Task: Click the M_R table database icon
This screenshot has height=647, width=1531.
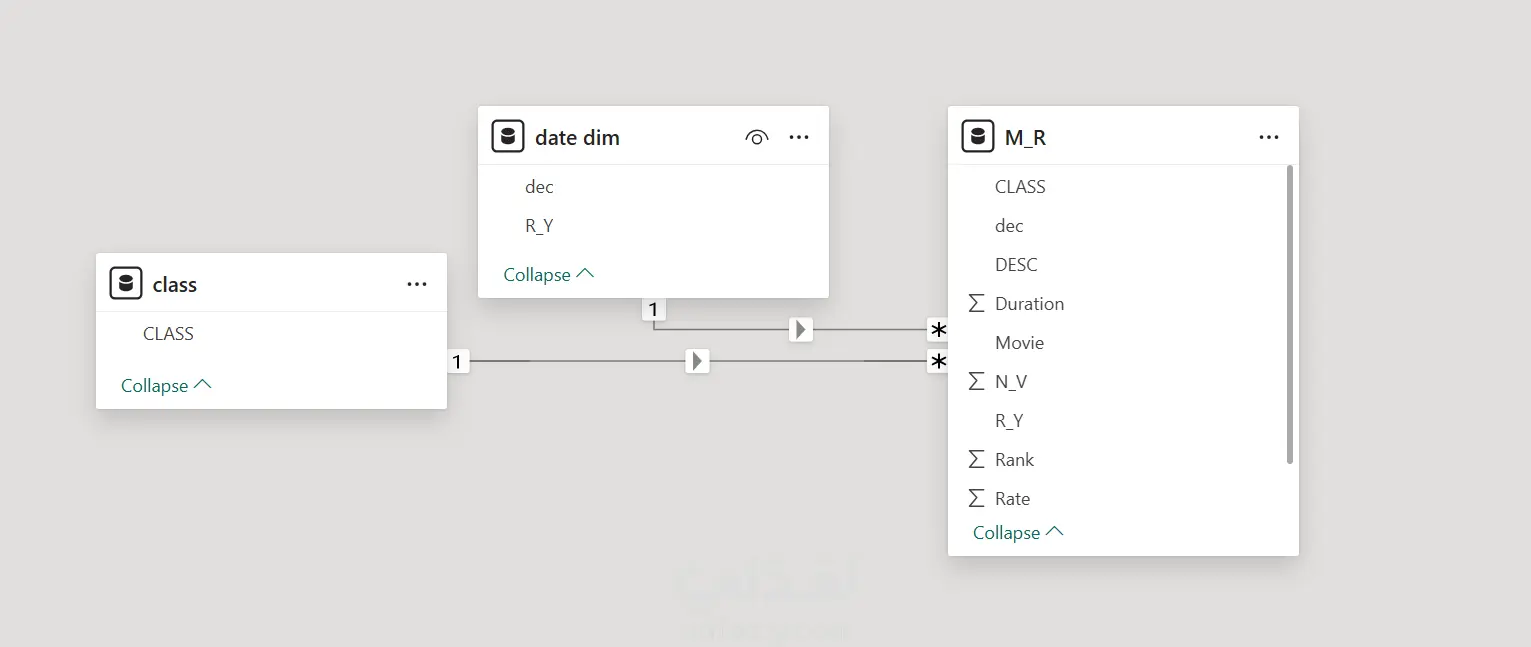Action: tap(978, 137)
